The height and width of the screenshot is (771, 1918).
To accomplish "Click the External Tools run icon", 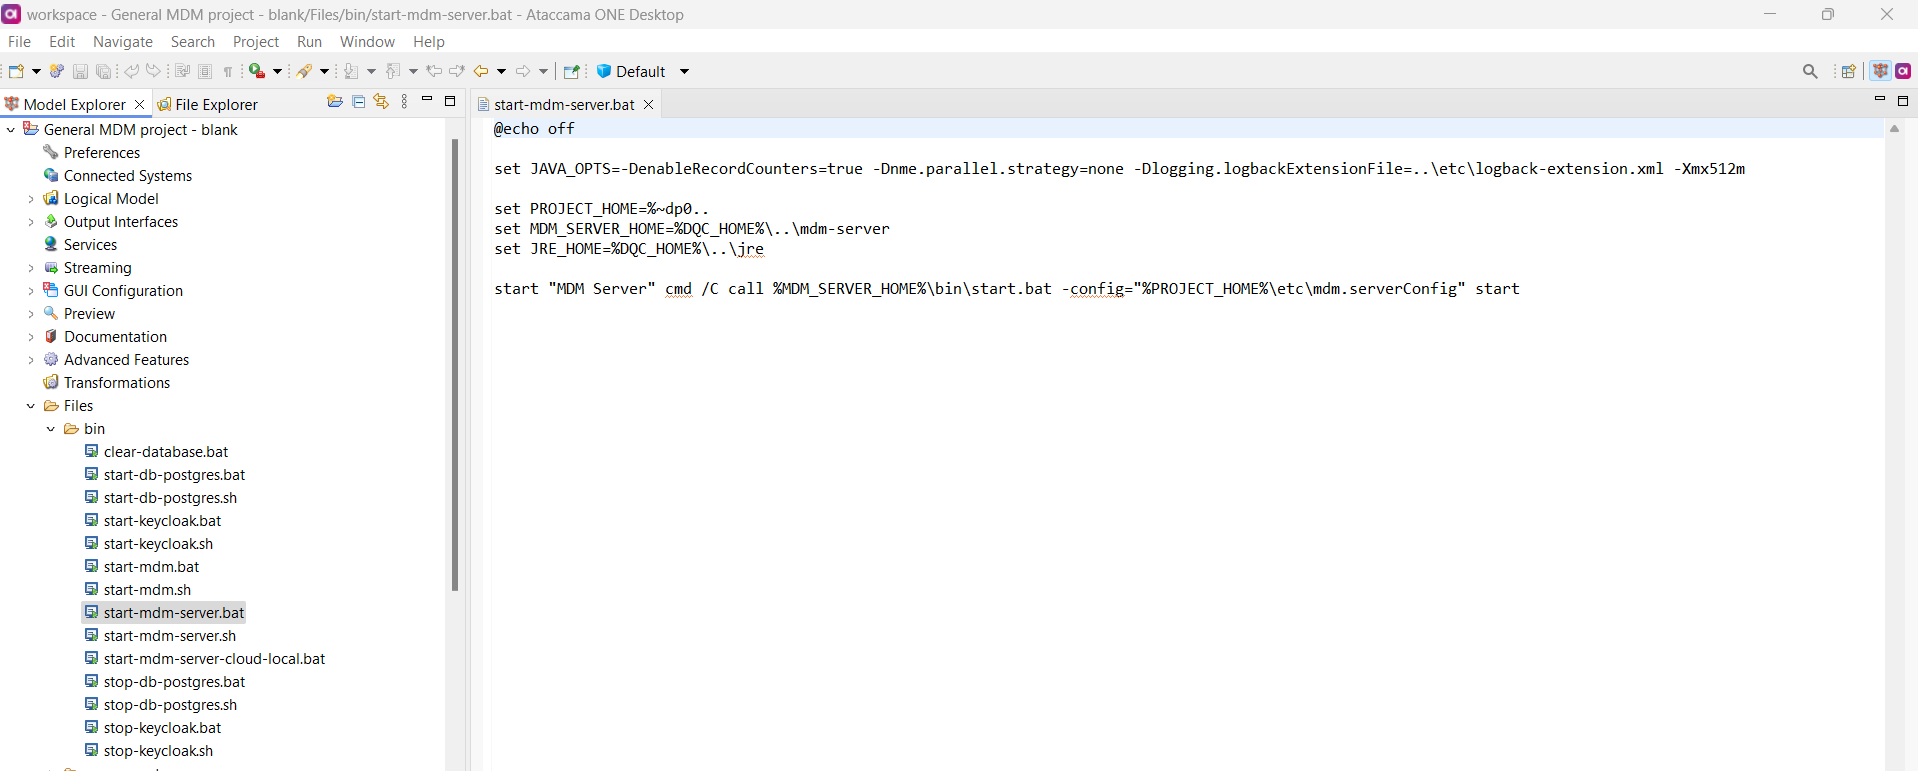I will 258,71.
